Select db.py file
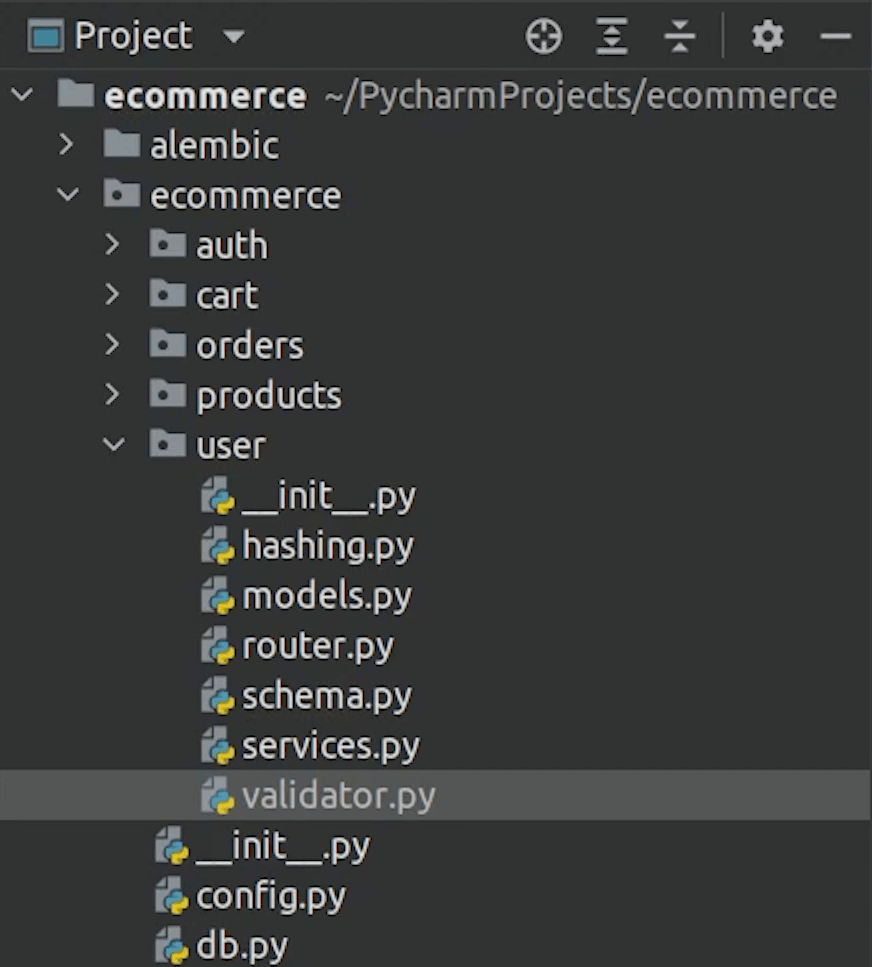This screenshot has width=872, height=967. 242,946
